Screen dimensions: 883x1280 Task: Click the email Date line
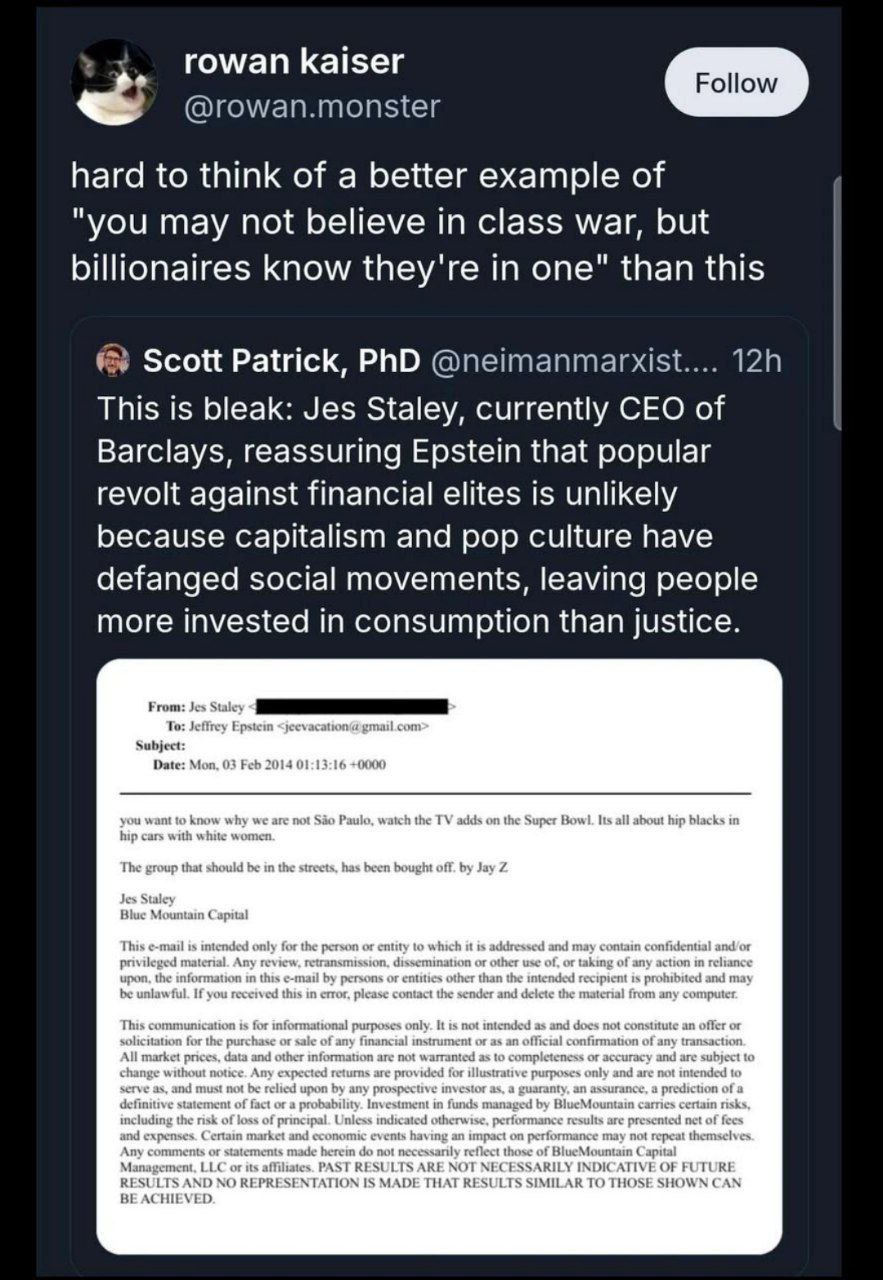(x=260, y=765)
